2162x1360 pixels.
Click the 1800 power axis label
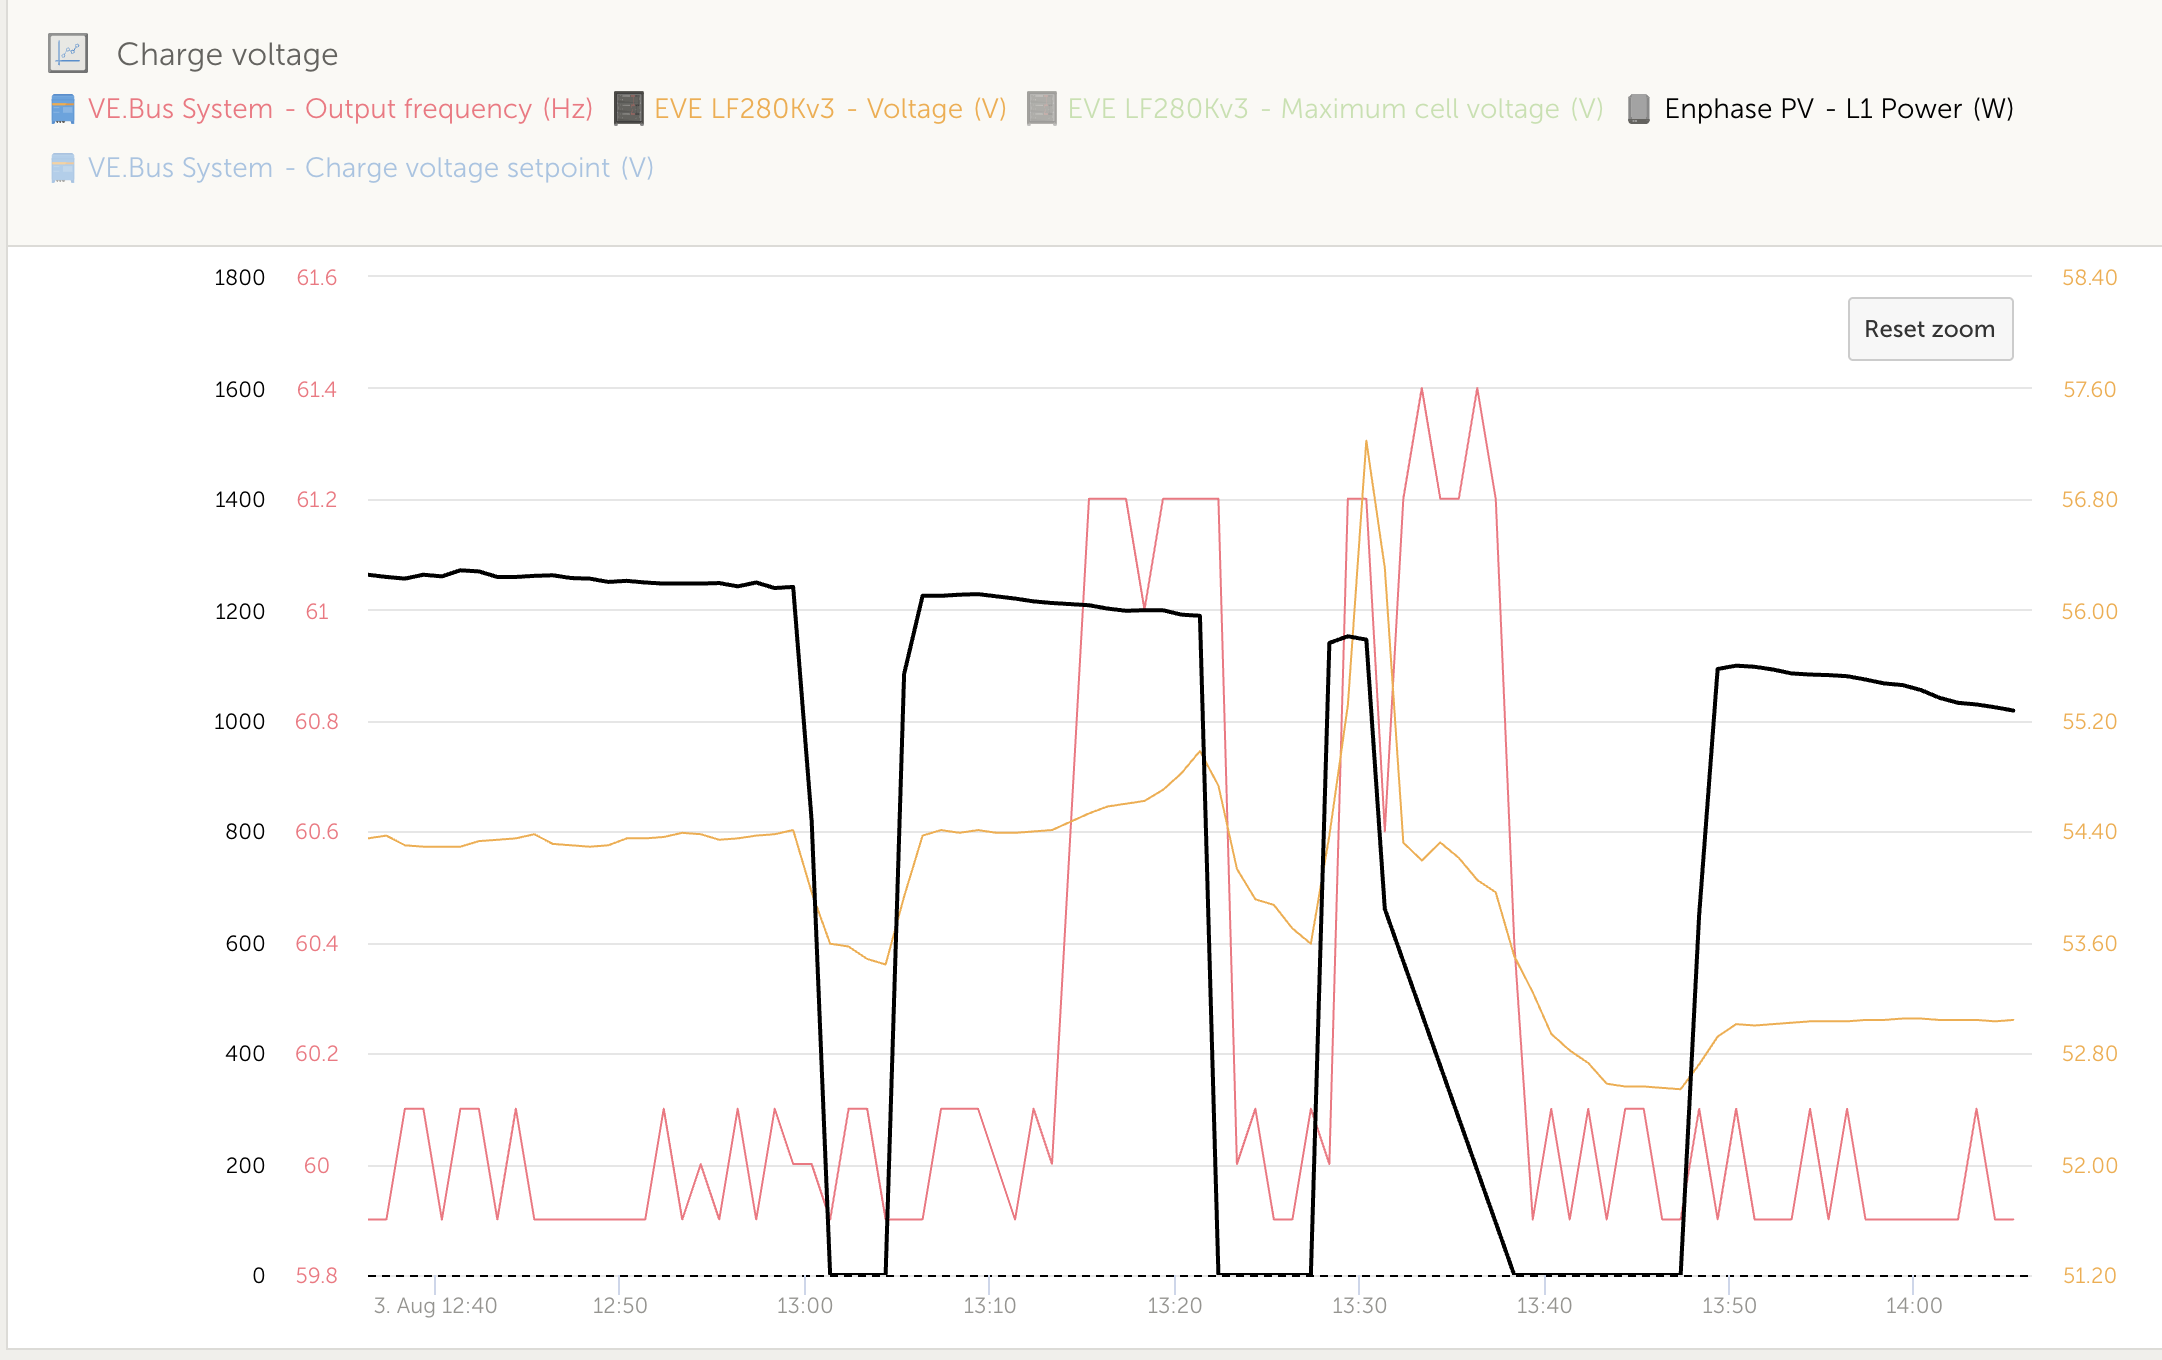(239, 278)
